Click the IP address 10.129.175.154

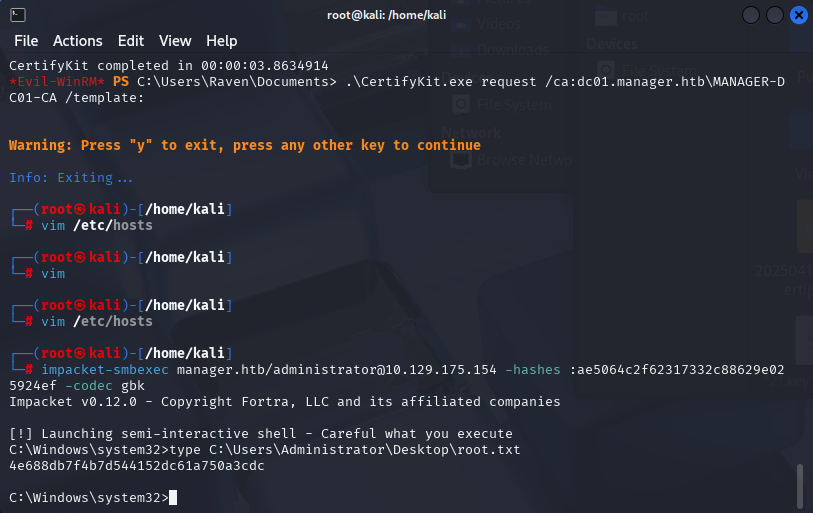[441, 370]
